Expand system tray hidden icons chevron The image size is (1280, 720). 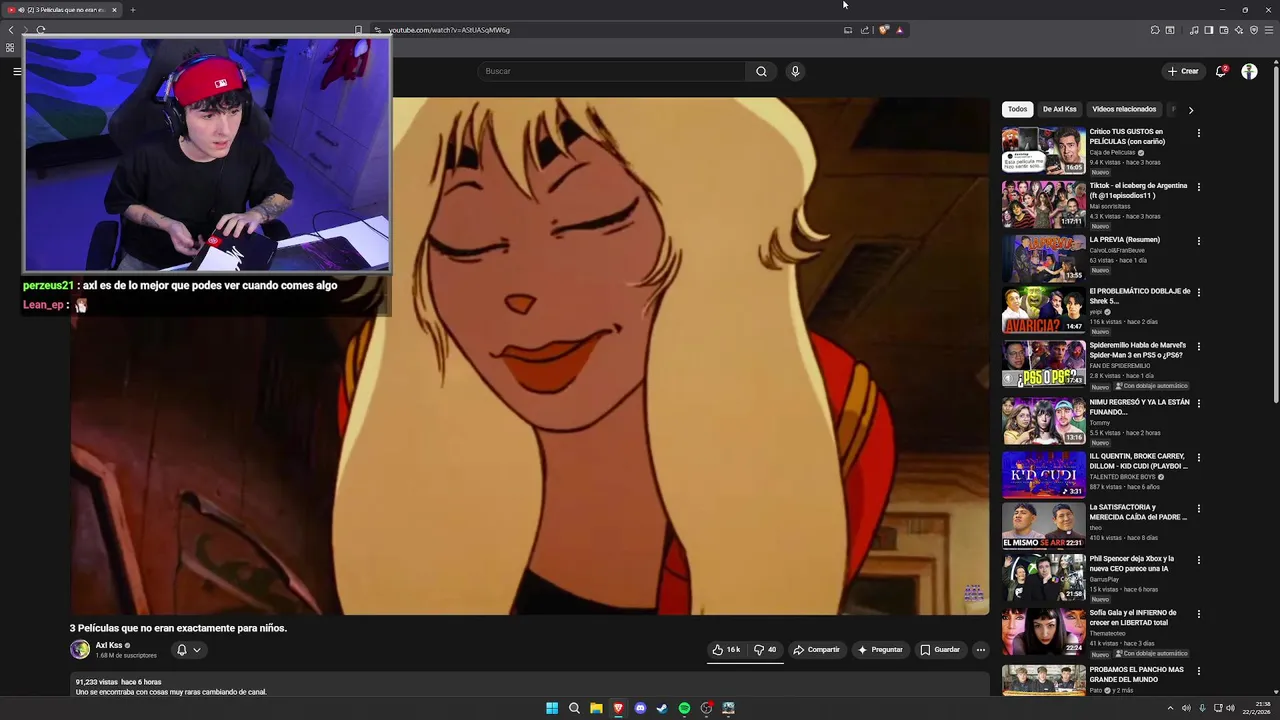(x=1170, y=708)
